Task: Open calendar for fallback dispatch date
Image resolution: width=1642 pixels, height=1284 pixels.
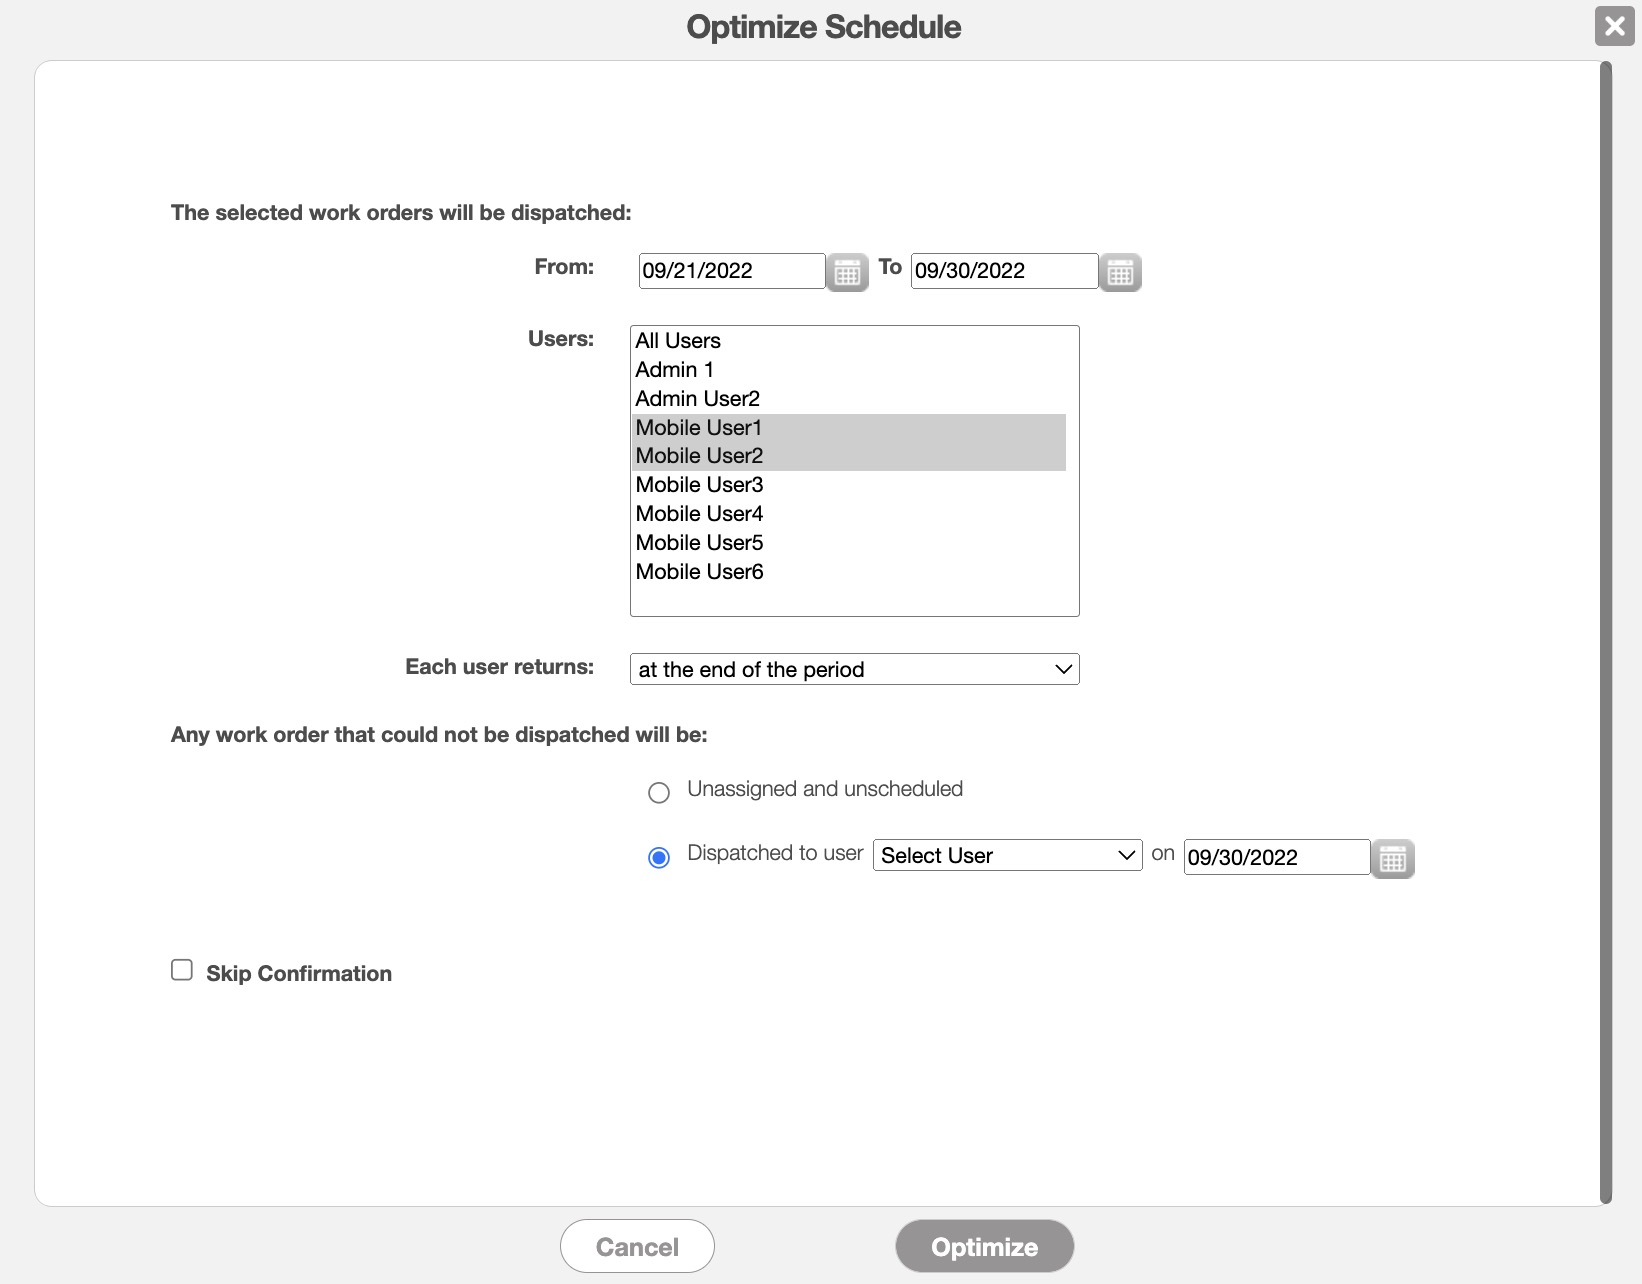Action: (x=1392, y=859)
